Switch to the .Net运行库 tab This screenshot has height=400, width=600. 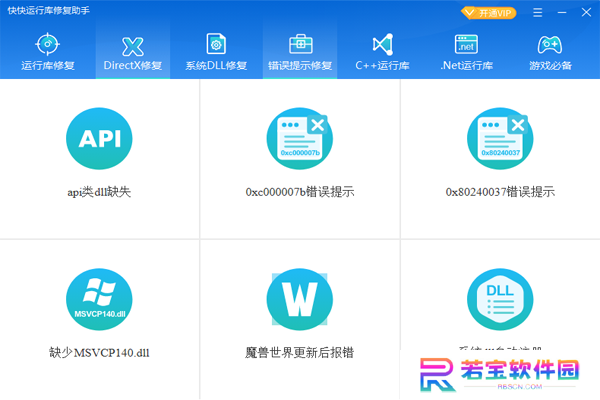[466, 52]
